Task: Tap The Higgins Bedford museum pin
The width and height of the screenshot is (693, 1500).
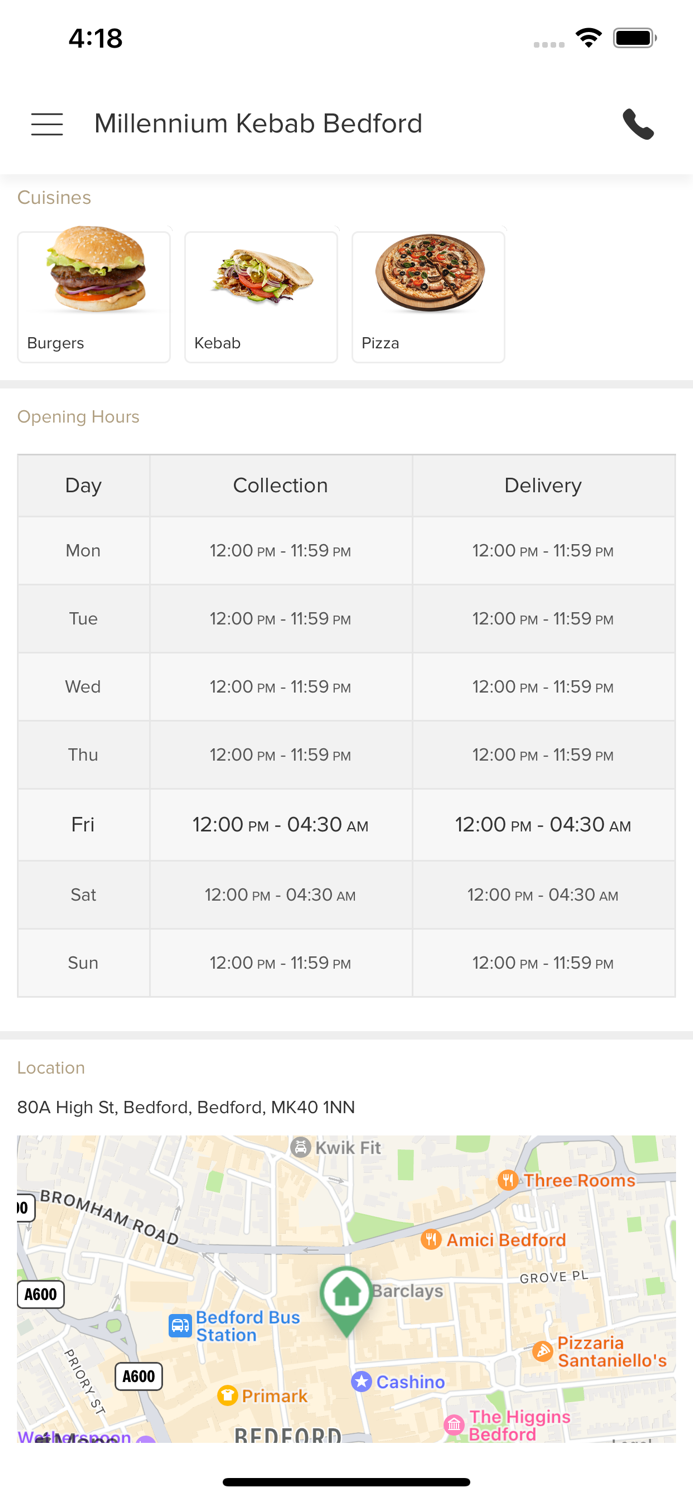Action: (x=454, y=1424)
